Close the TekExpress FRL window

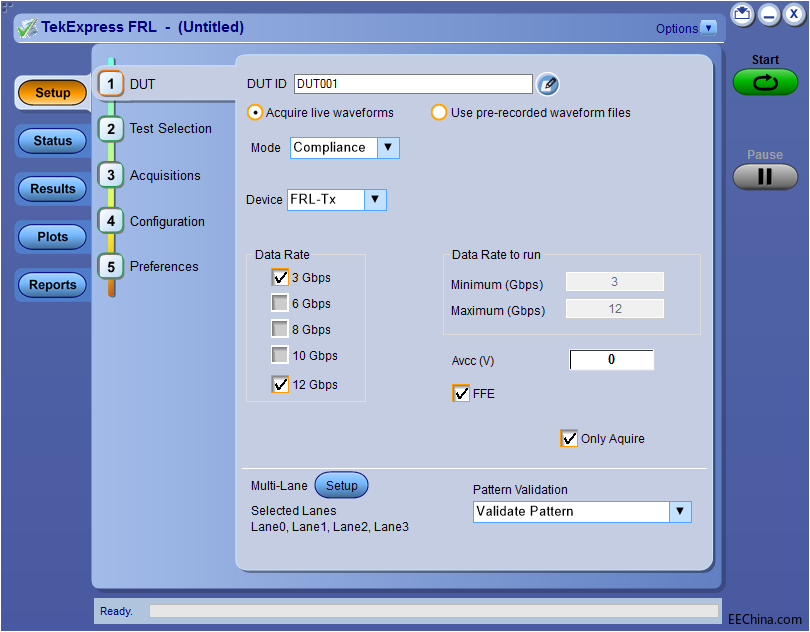(x=794, y=14)
